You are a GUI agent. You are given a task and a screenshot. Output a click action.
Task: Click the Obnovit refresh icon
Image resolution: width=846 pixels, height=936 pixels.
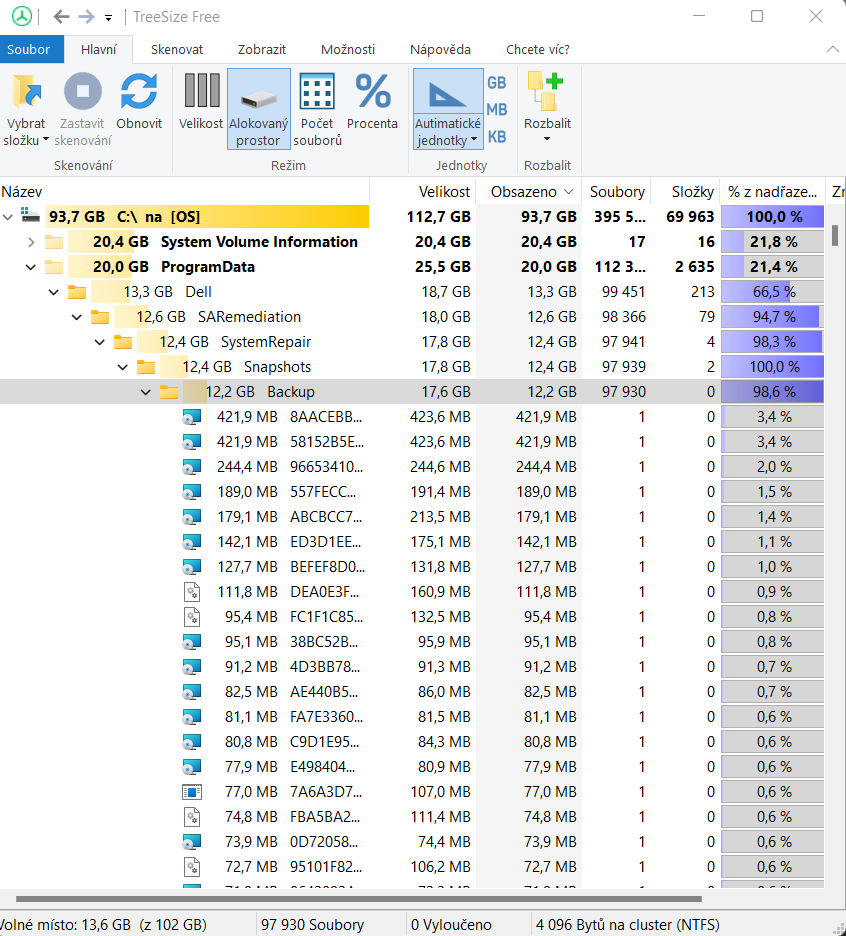(x=139, y=93)
